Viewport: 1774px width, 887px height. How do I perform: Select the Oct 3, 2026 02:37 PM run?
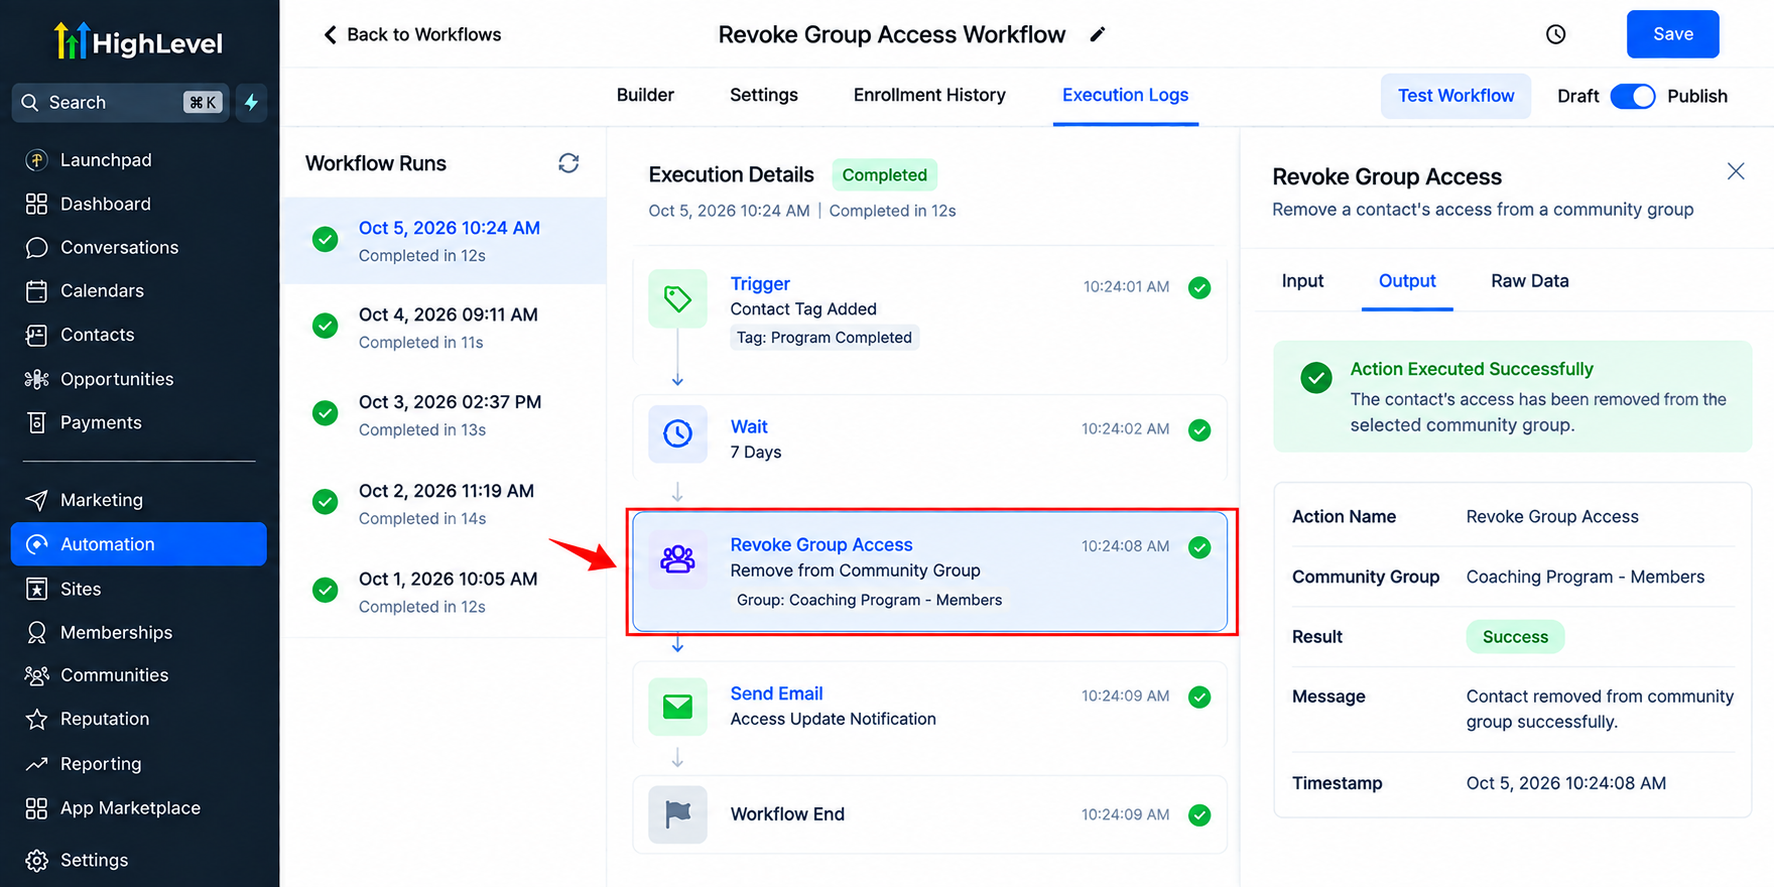(444, 415)
